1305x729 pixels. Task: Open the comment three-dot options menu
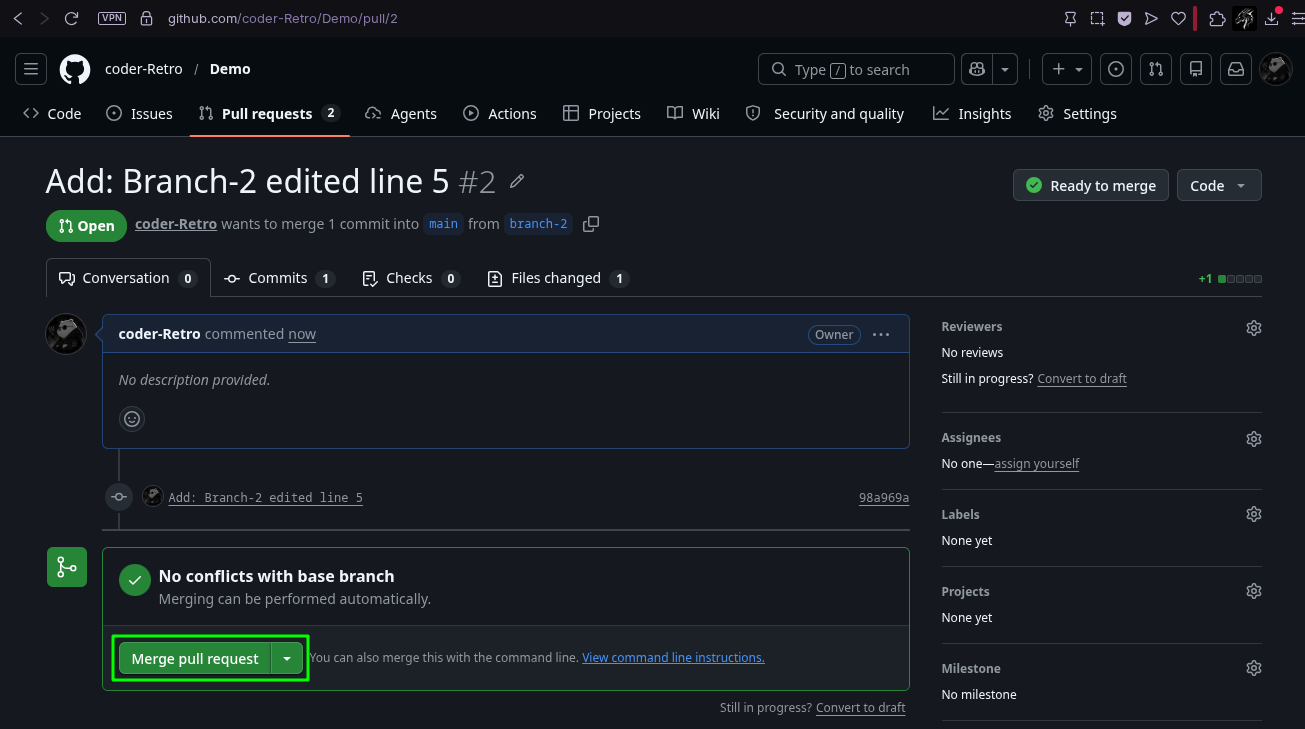point(881,334)
